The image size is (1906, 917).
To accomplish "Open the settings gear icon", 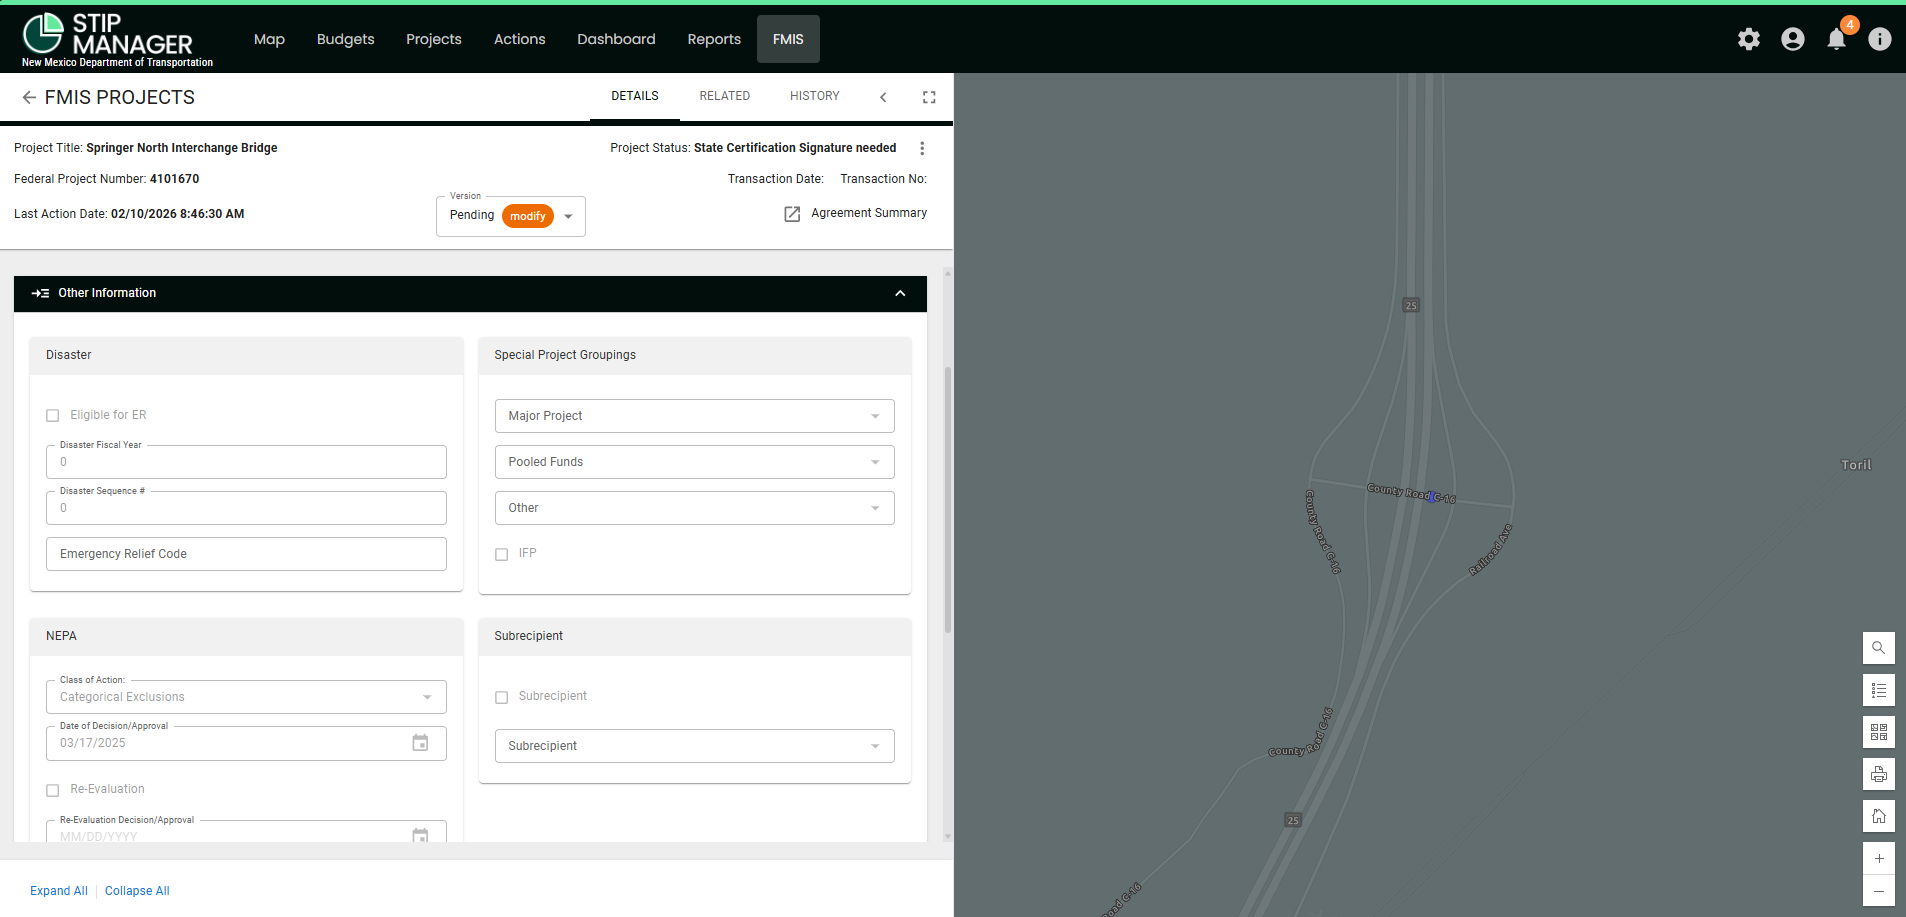I will [x=1748, y=39].
